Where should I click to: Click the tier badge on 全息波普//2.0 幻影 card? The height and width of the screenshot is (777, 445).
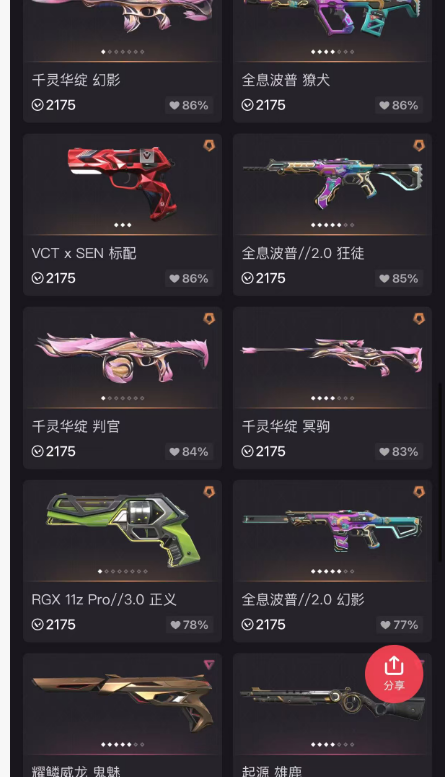[x=419, y=492]
